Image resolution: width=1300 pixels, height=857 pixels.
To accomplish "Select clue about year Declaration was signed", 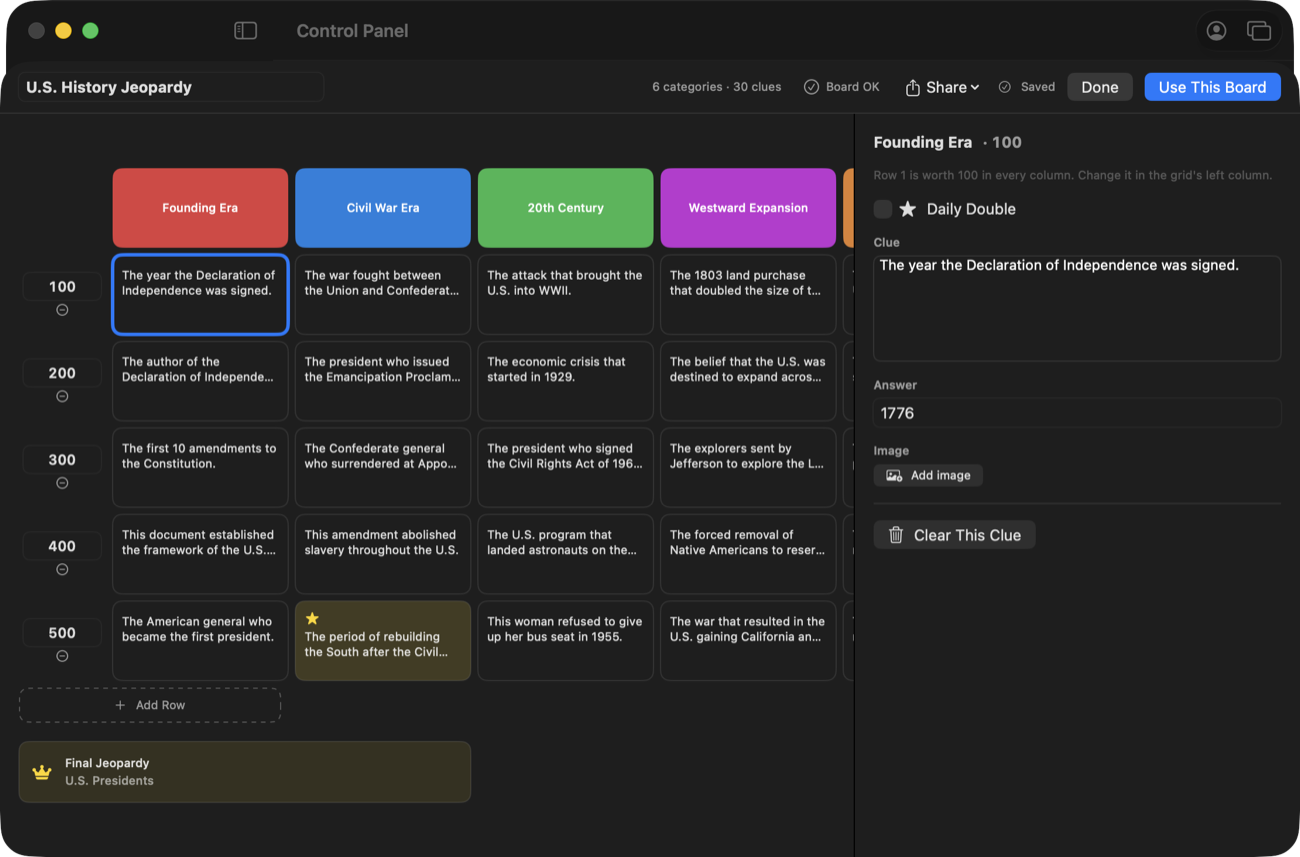I will (x=200, y=294).
